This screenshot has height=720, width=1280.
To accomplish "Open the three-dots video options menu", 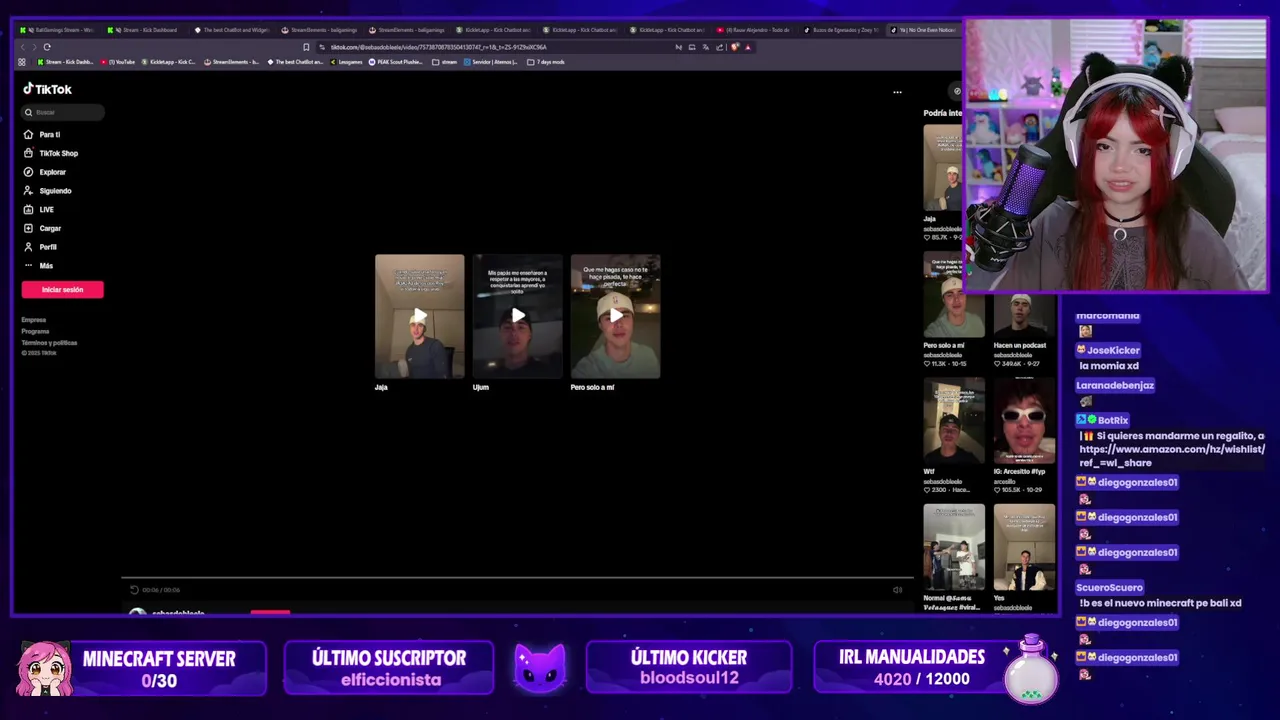I will pyautogui.click(x=897, y=92).
